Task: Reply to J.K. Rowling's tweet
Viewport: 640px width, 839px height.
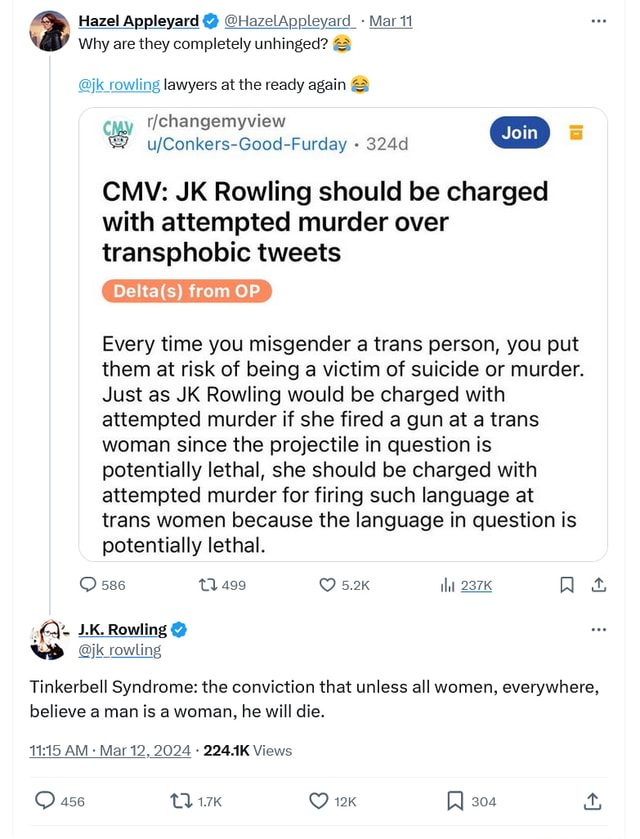Action: click(46, 801)
